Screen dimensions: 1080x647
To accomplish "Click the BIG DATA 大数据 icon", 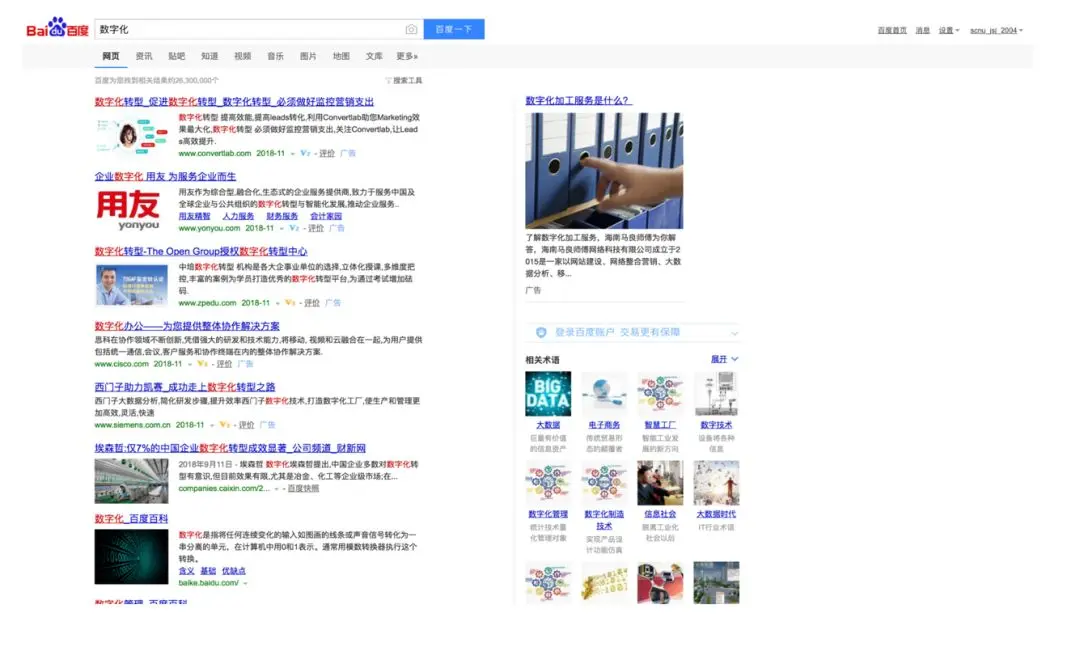I will pos(548,394).
